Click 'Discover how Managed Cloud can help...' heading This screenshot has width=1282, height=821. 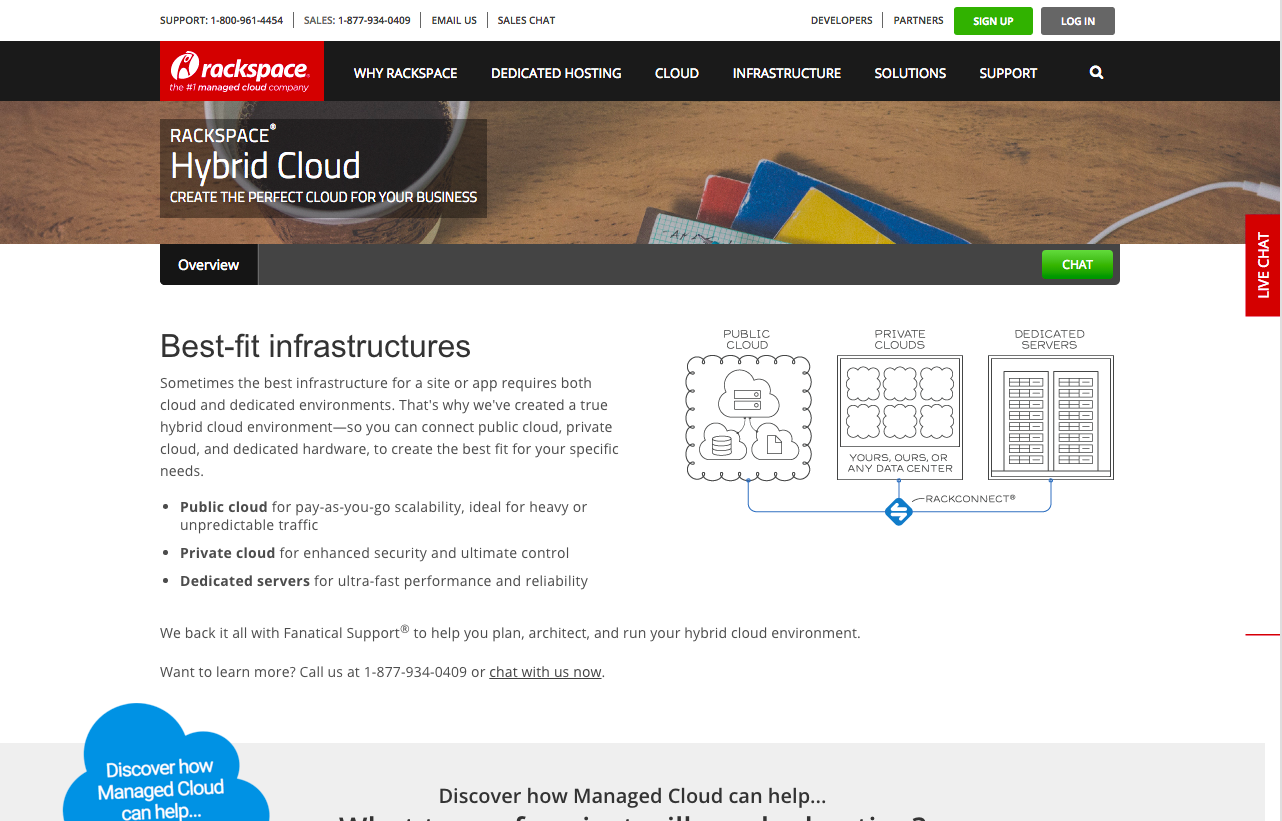point(632,796)
